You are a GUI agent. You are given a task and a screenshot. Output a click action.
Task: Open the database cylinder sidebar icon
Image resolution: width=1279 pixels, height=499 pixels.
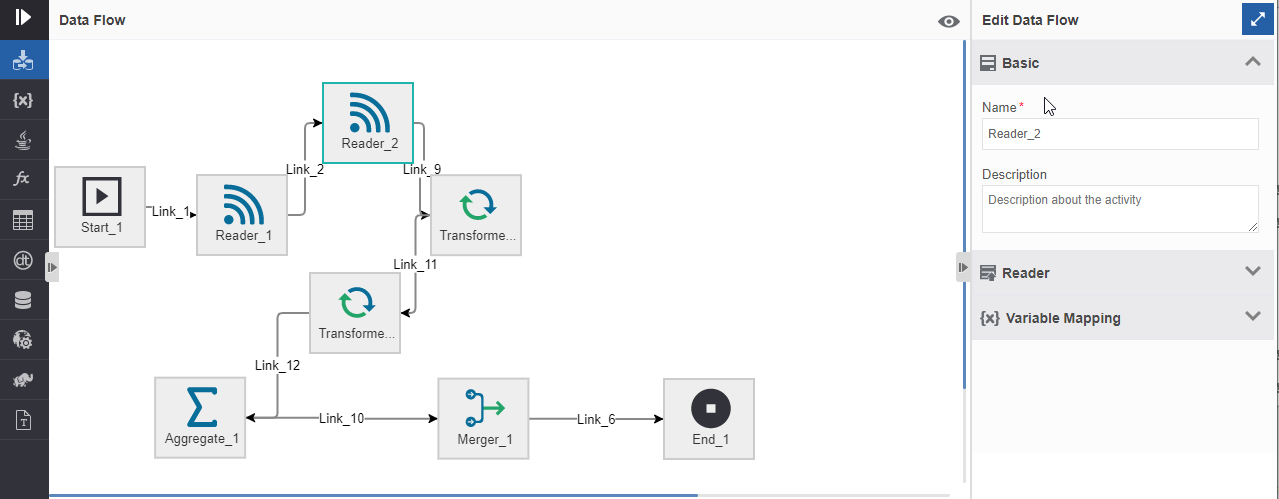[23, 300]
